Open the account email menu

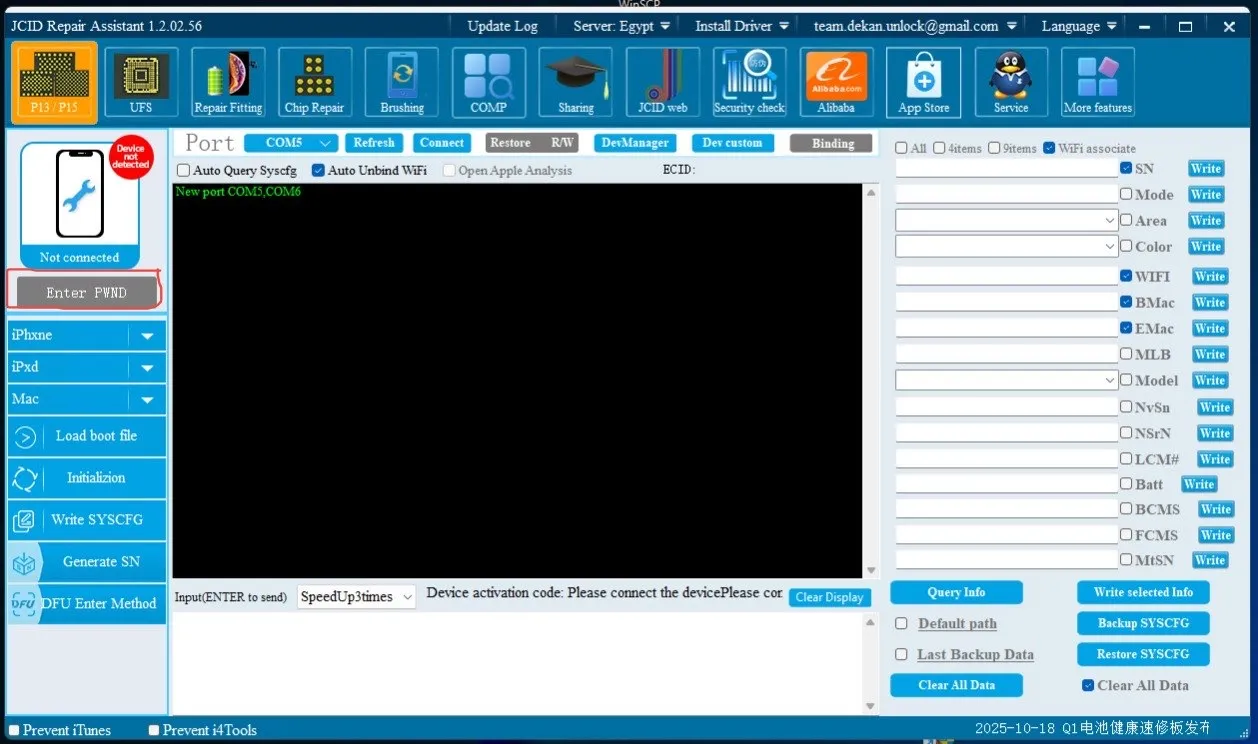tap(916, 26)
